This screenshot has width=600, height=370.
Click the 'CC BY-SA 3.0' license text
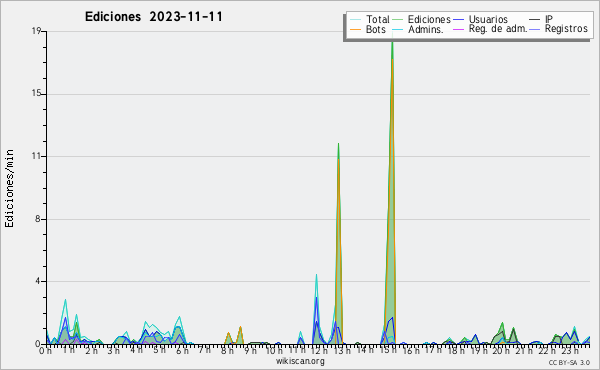(569, 362)
